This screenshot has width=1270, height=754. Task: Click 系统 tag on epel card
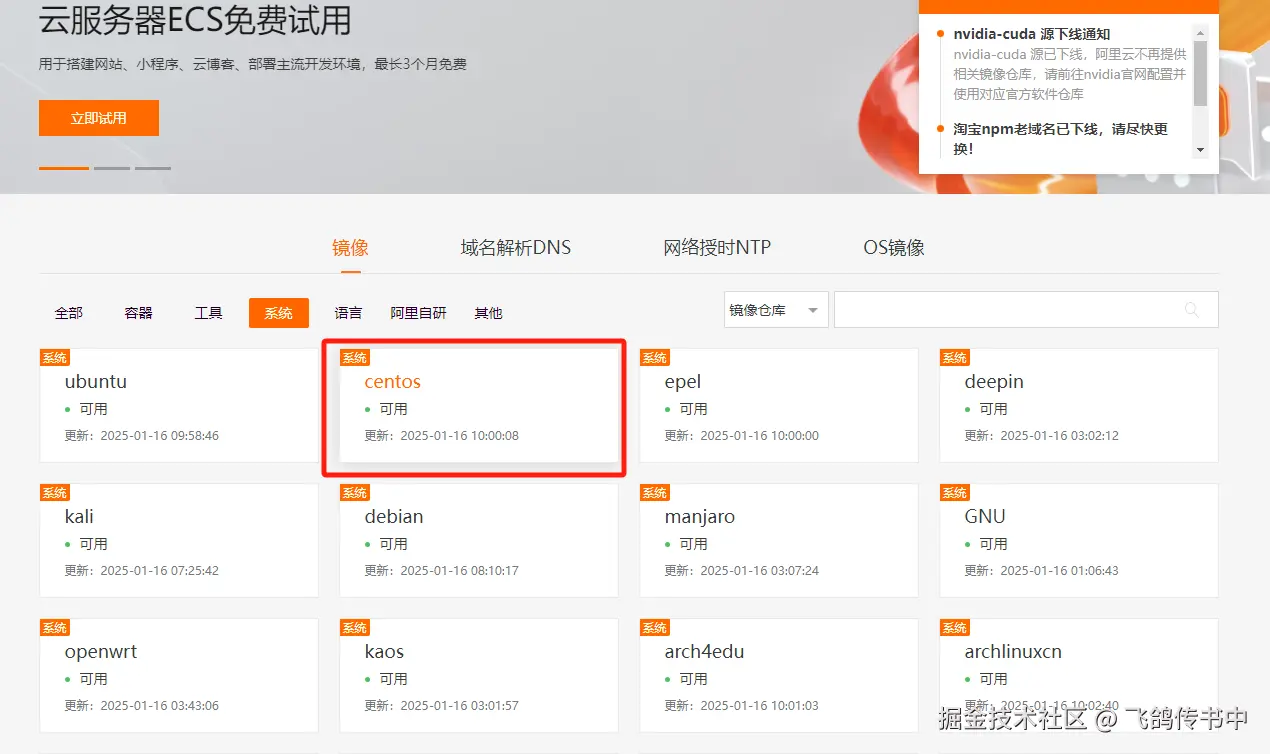point(655,358)
